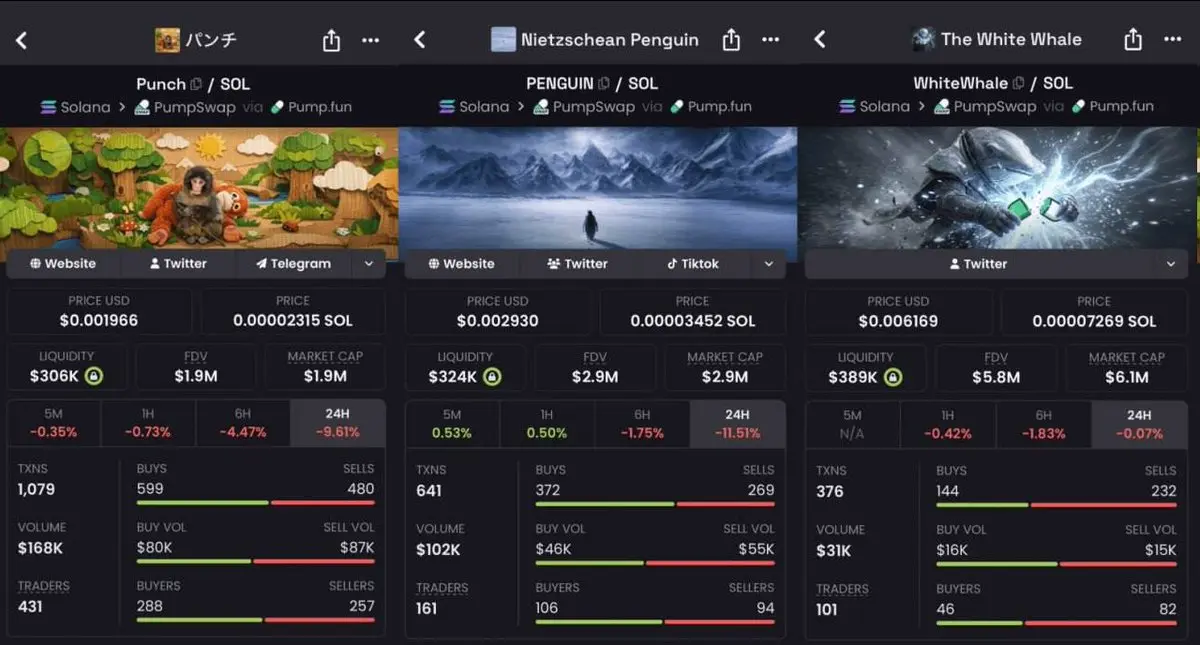Open more options for Nietzschean Penguin
The image size is (1200, 645).
[770, 40]
